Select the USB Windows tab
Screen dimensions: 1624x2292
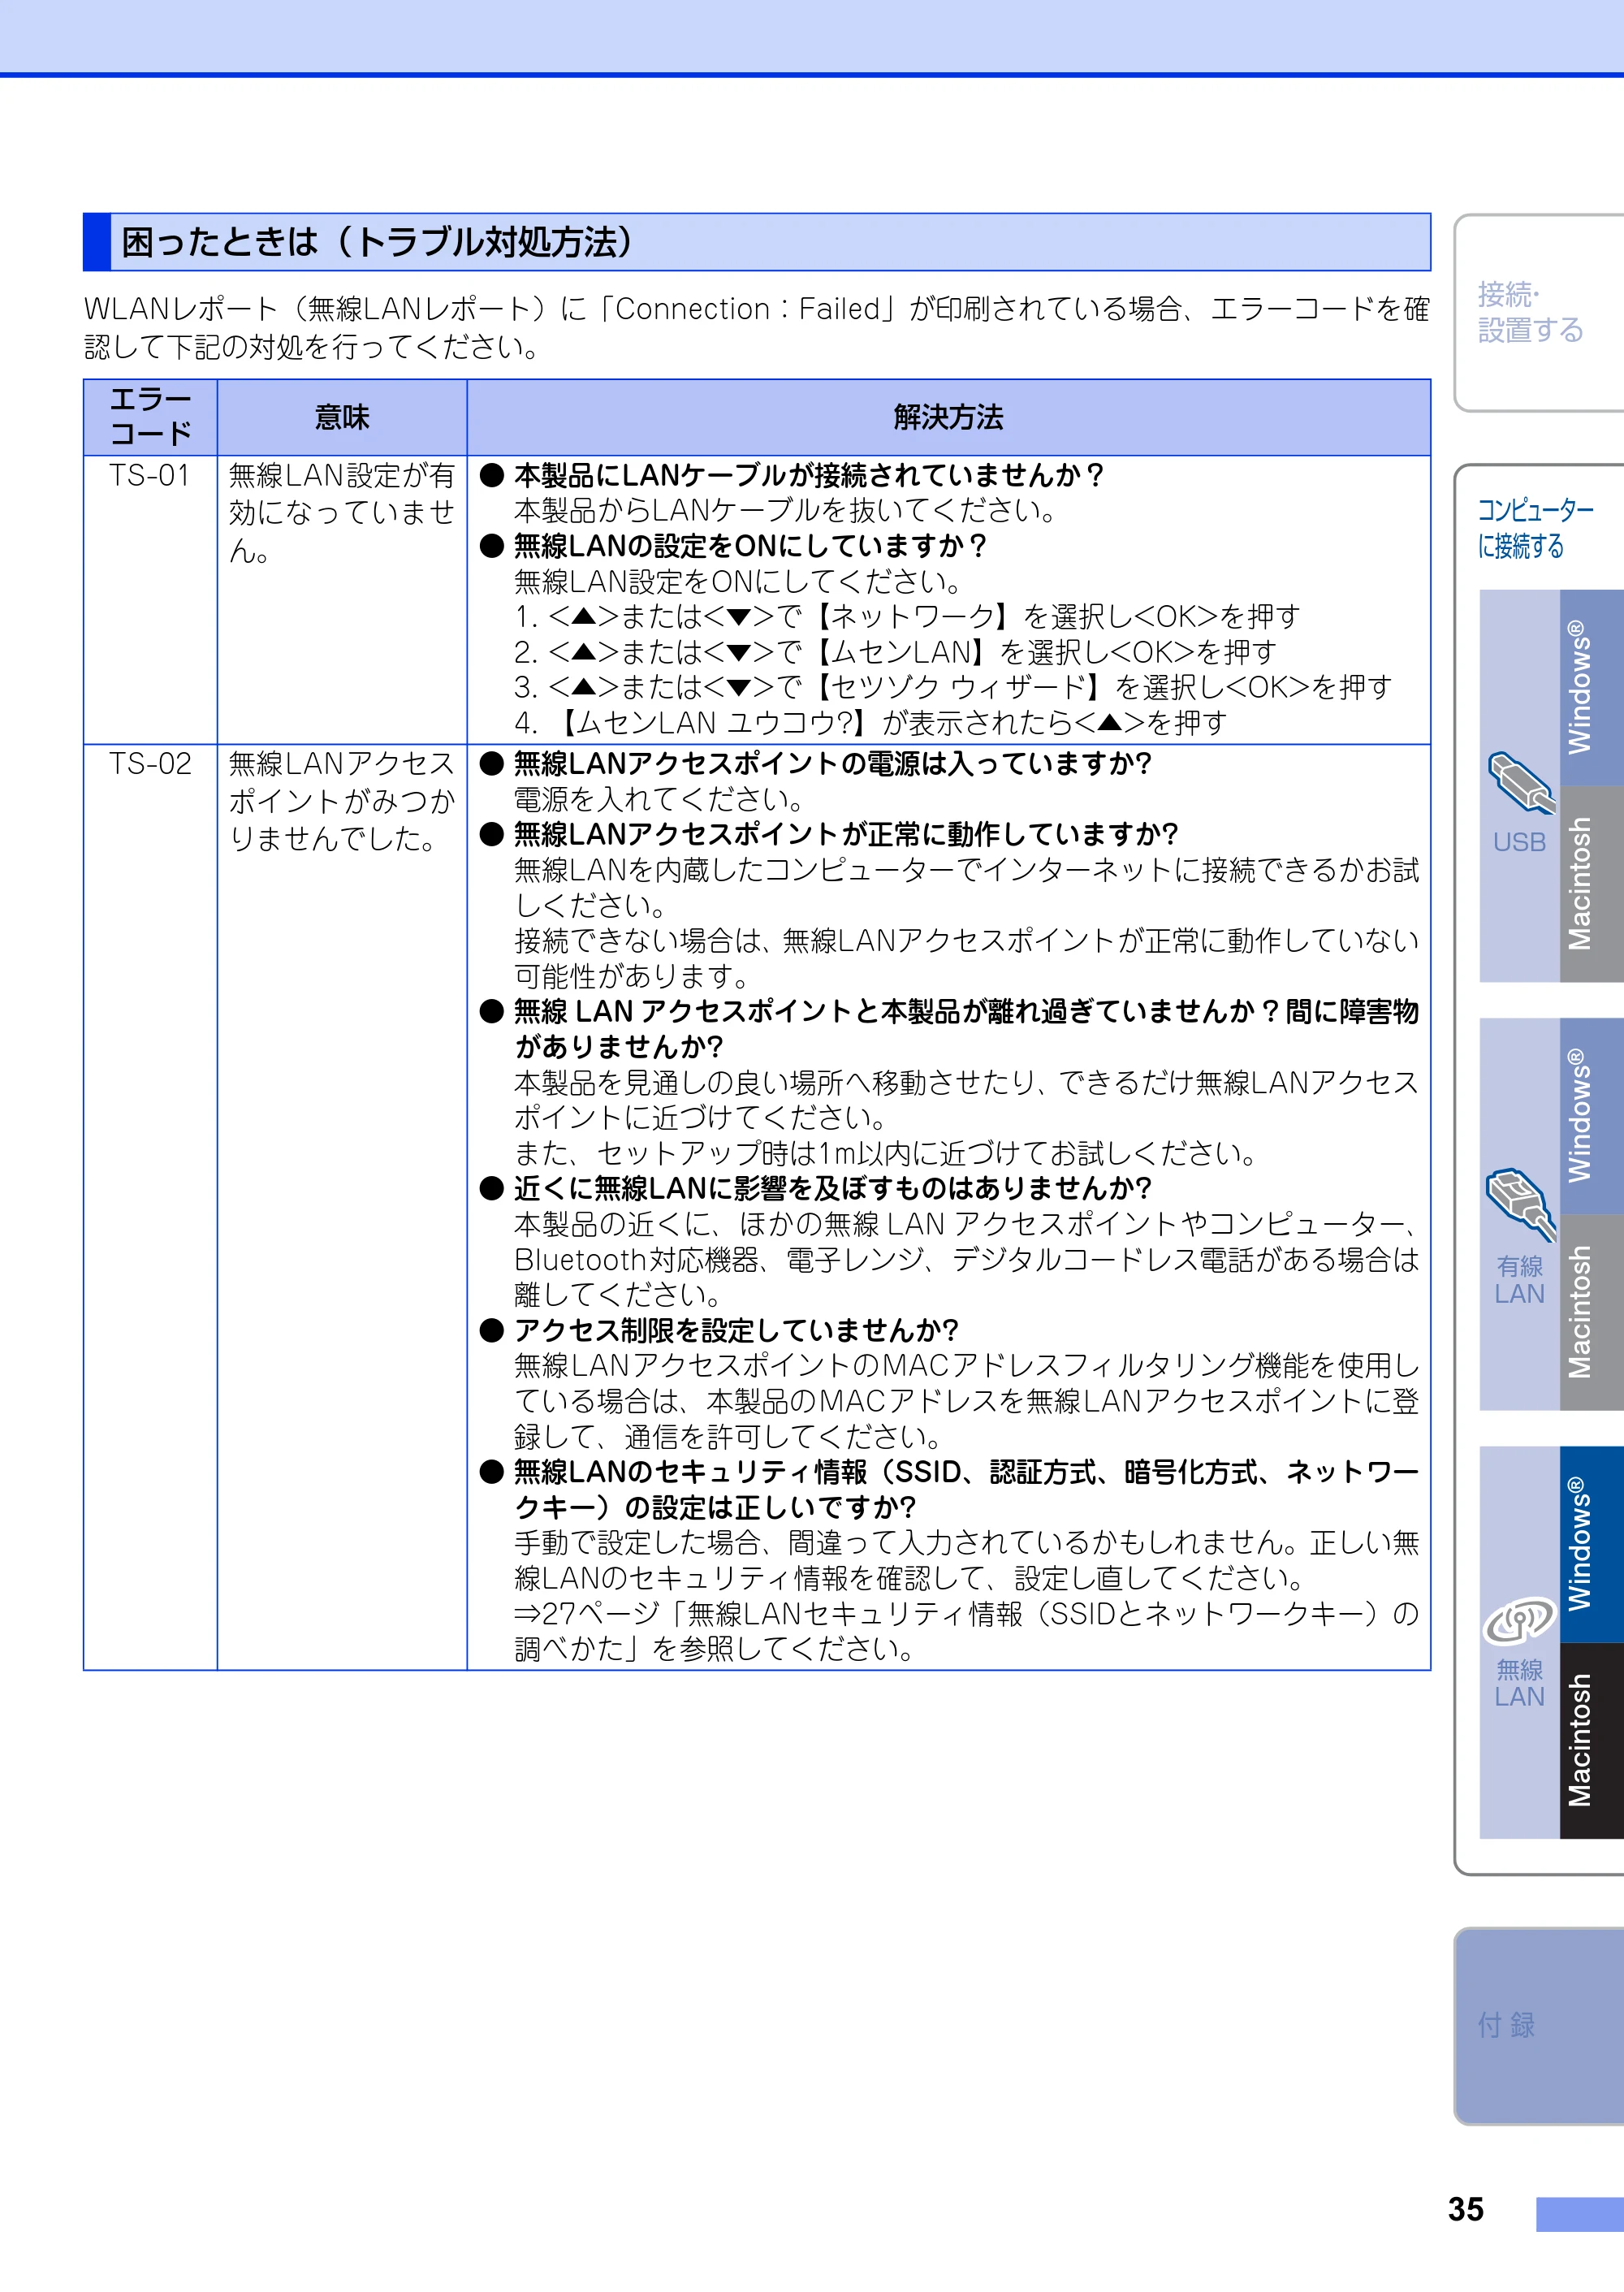click(x=1591, y=687)
